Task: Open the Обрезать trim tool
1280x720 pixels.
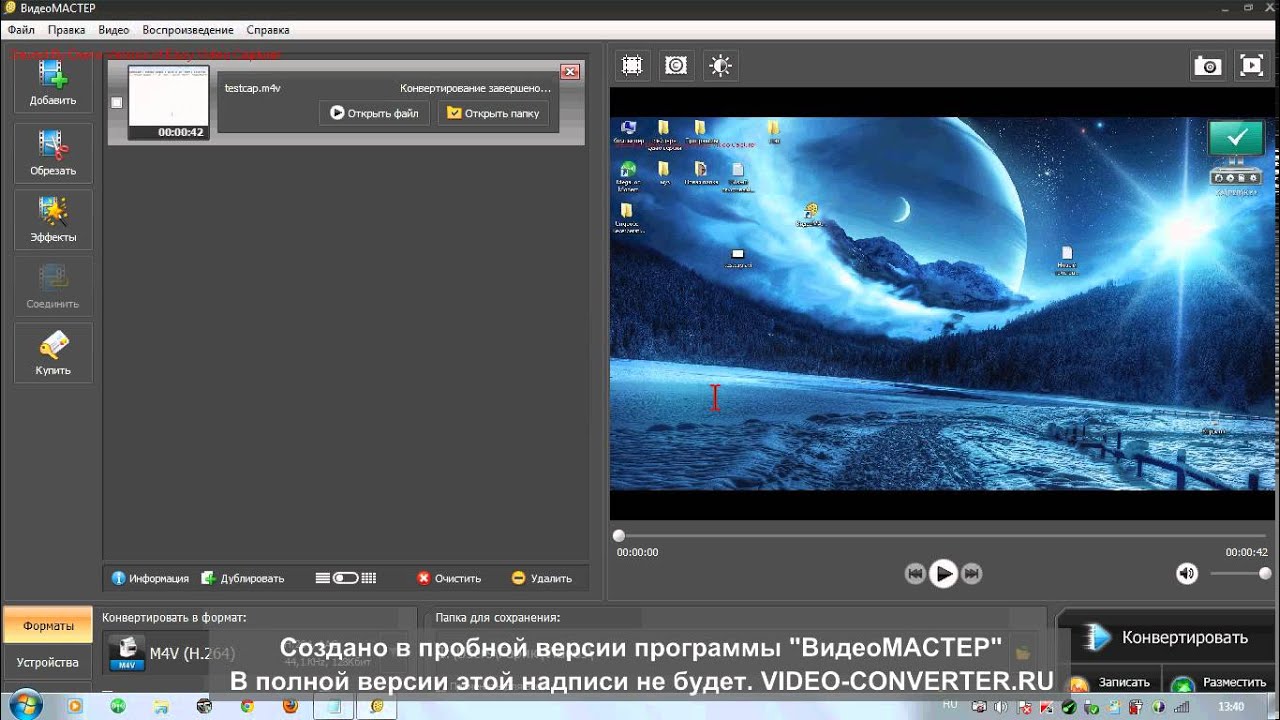Action: 53,152
